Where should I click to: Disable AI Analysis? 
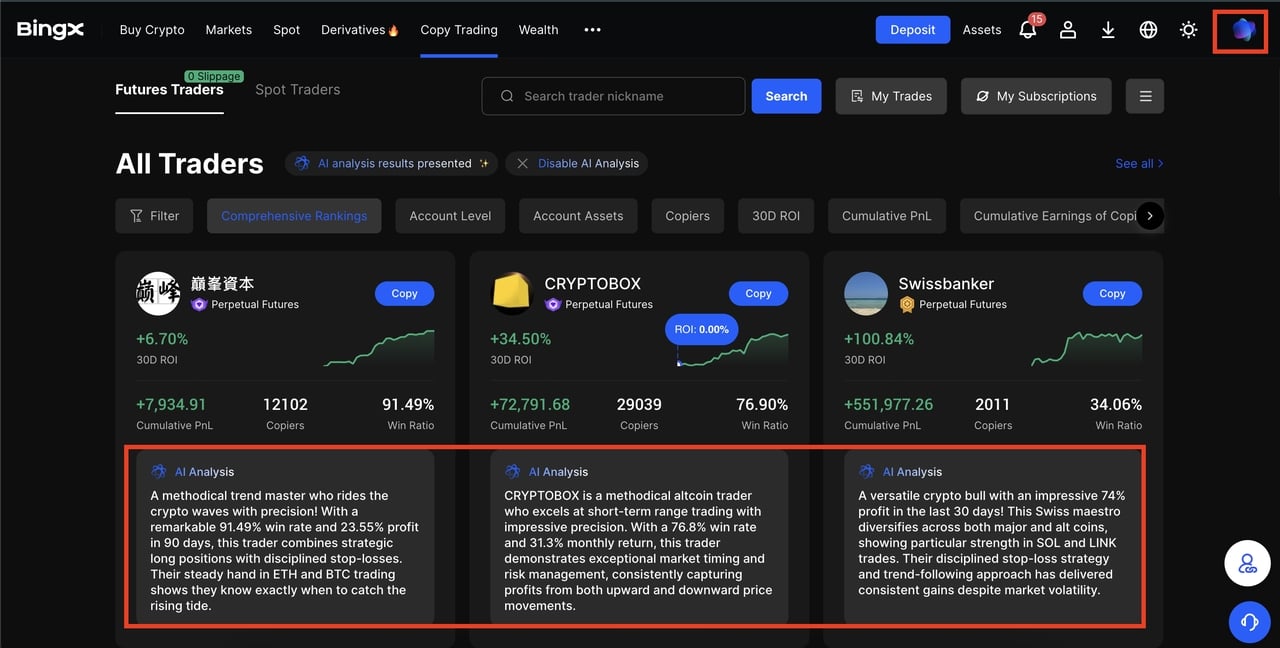pos(577,163)
